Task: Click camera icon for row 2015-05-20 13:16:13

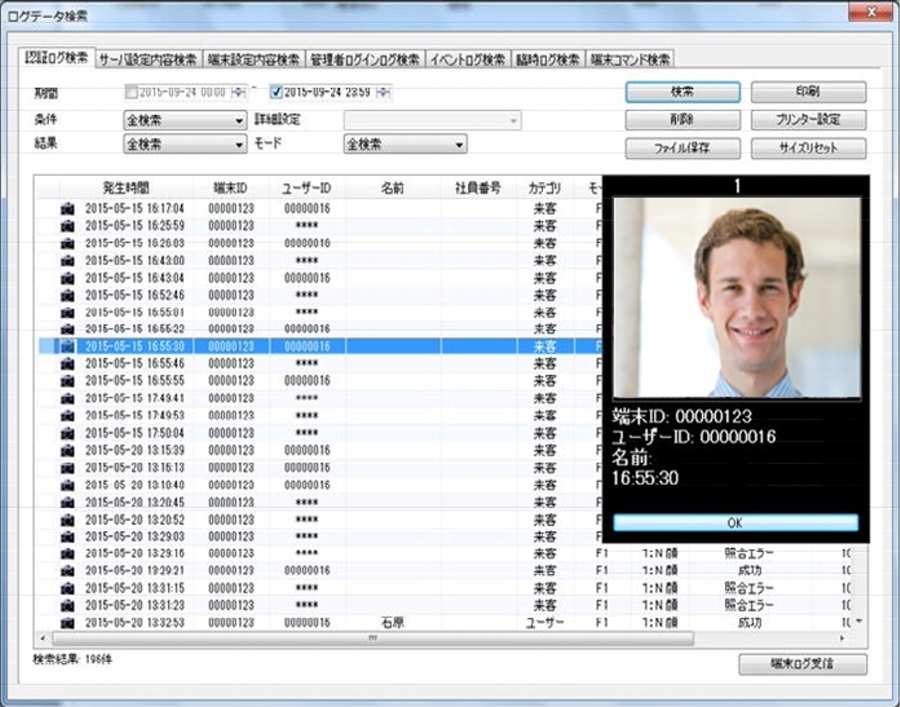Action: tap(67, 468)
